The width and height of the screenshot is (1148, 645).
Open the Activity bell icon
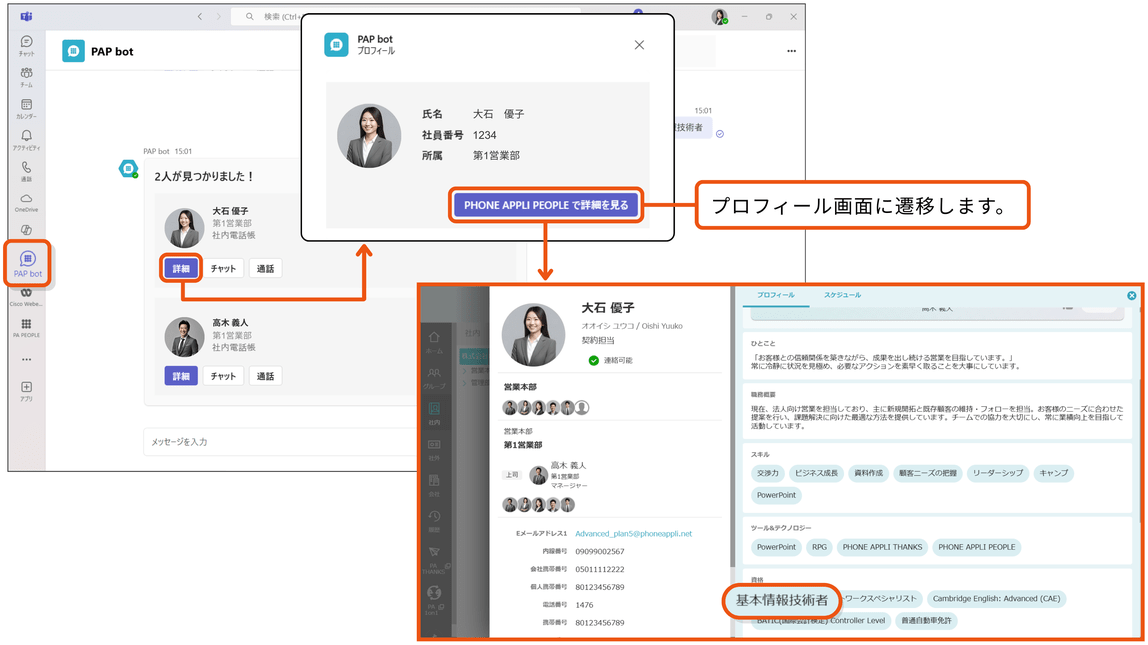coord(26,140)
